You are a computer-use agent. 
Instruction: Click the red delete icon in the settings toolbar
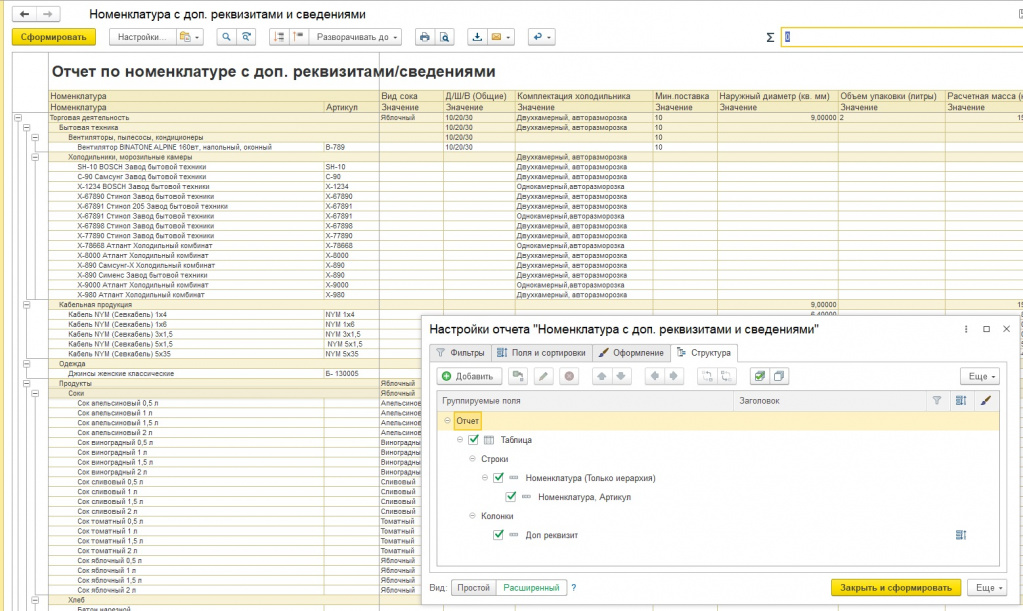click(570, 376)
